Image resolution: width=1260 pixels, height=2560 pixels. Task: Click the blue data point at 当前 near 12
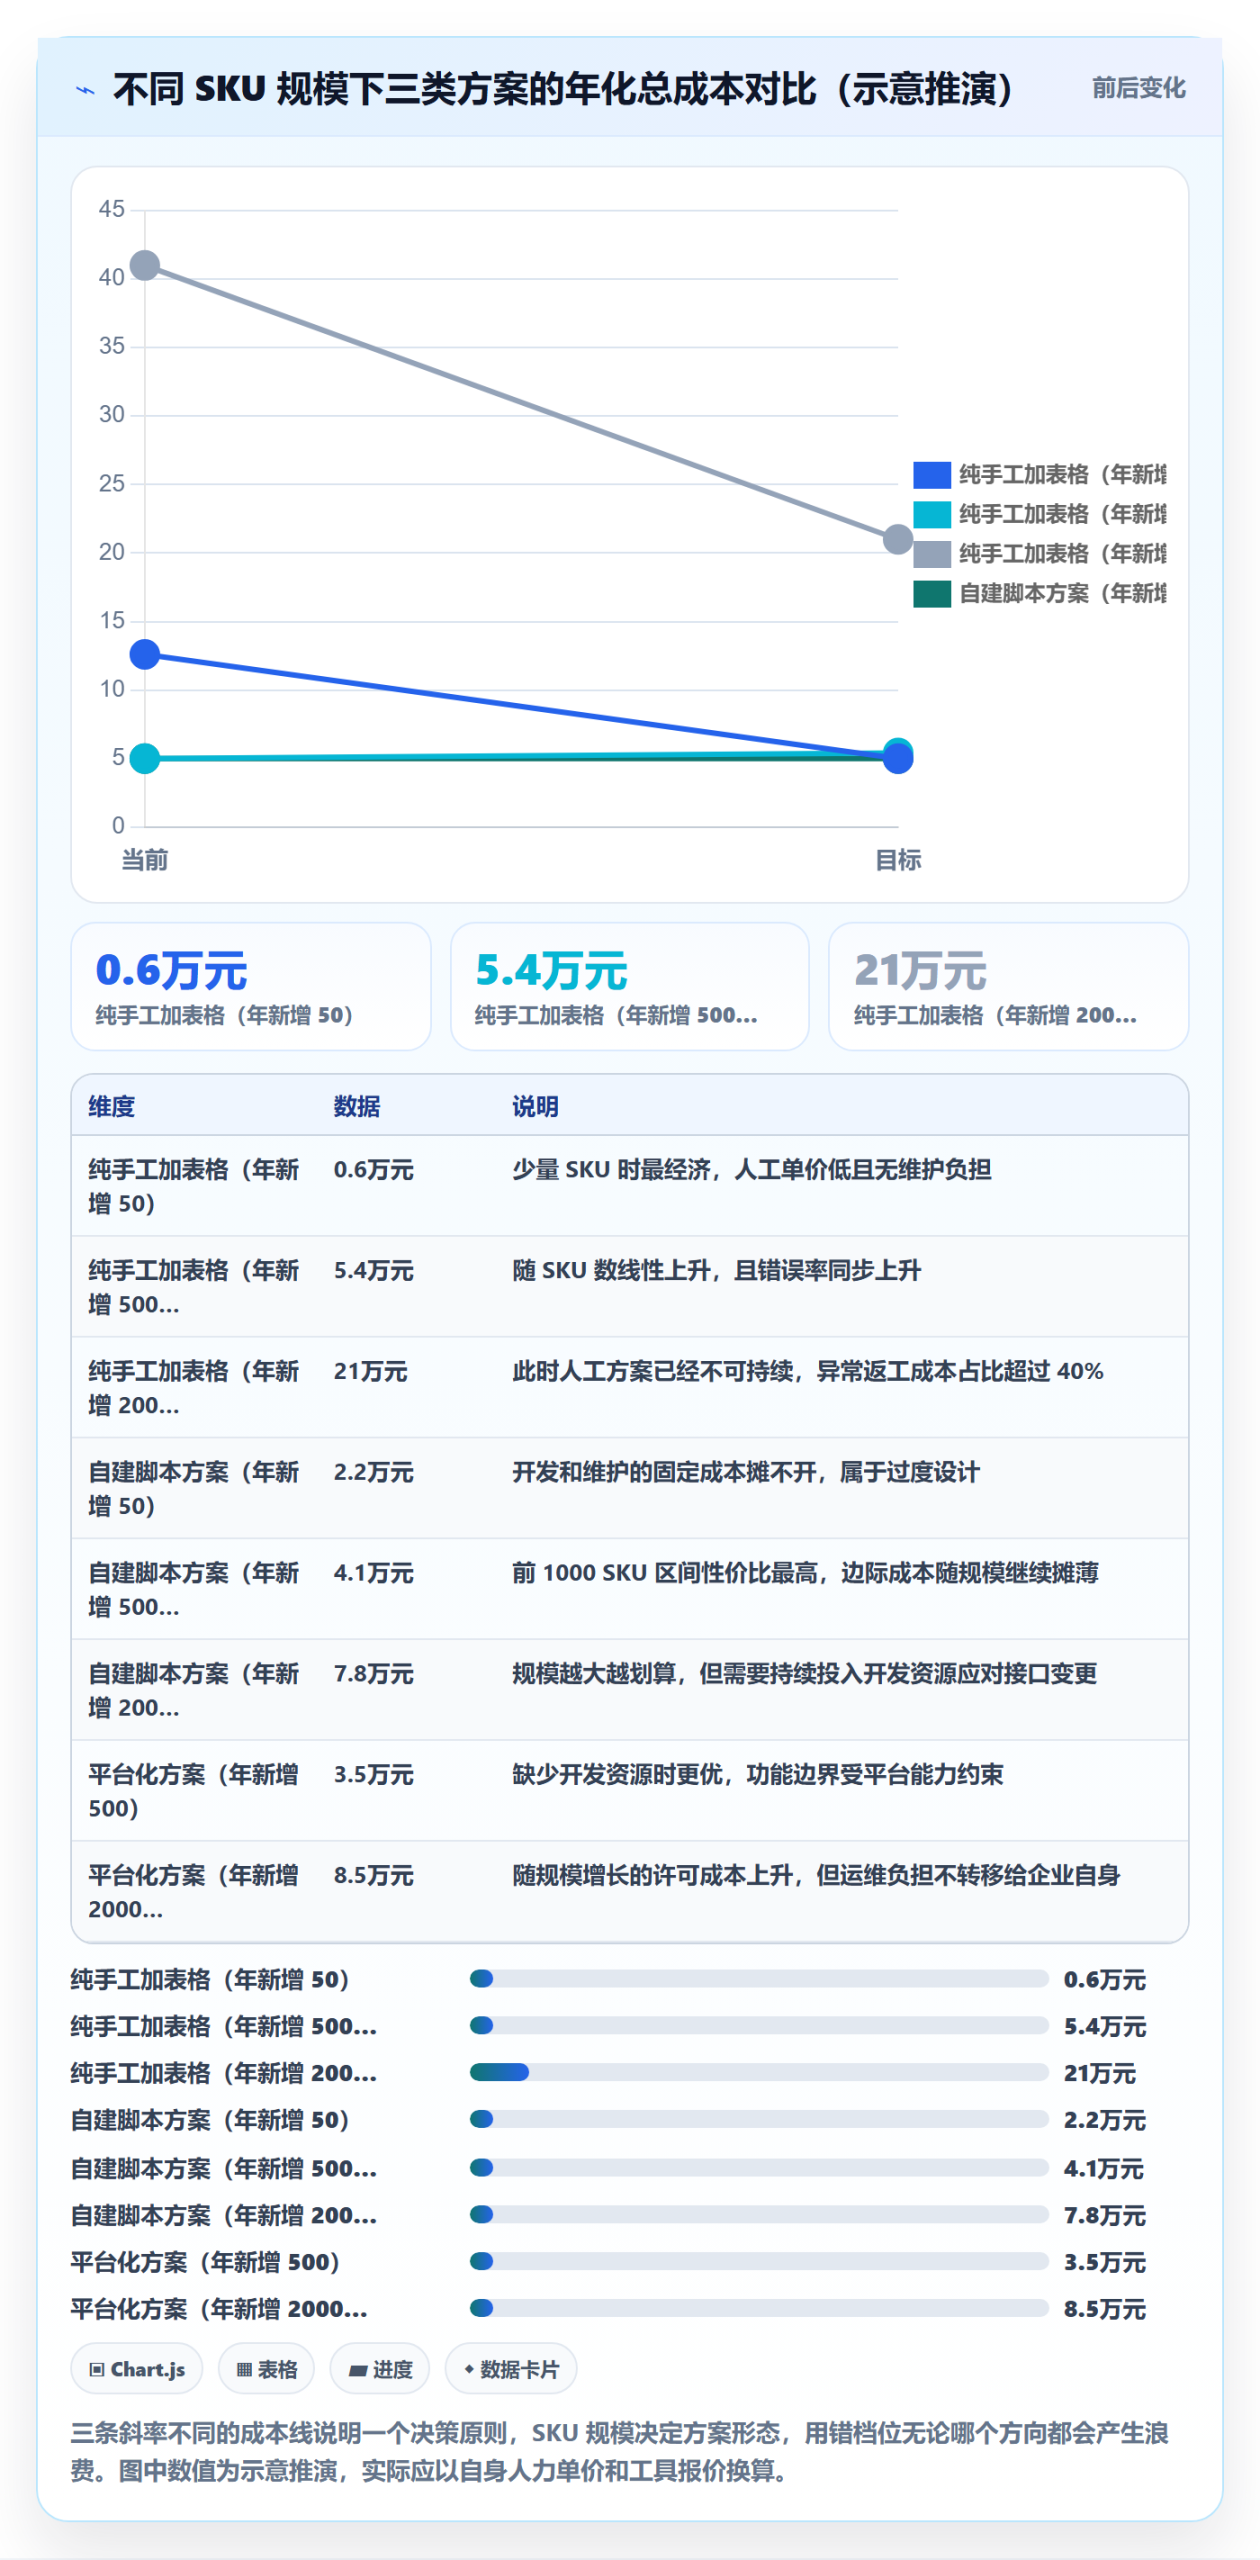[x=145, y=654]
